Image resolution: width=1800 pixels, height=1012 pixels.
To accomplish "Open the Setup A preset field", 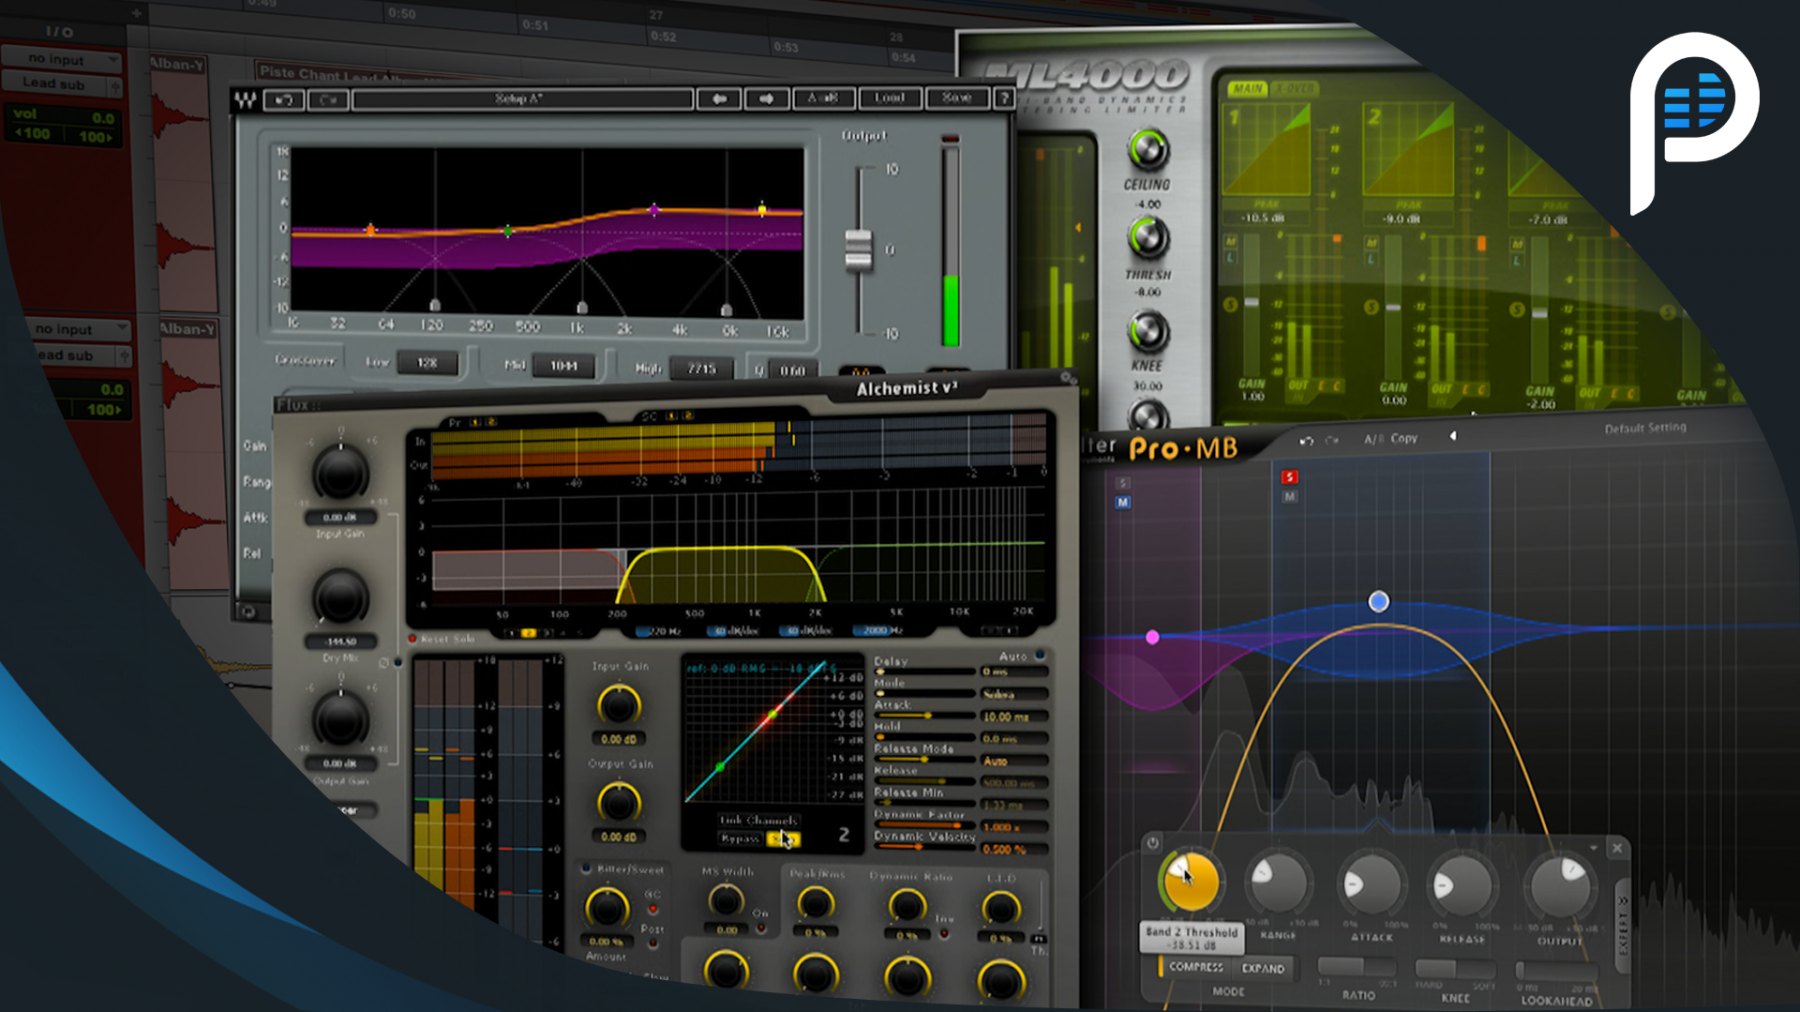I will coord(522,99).
